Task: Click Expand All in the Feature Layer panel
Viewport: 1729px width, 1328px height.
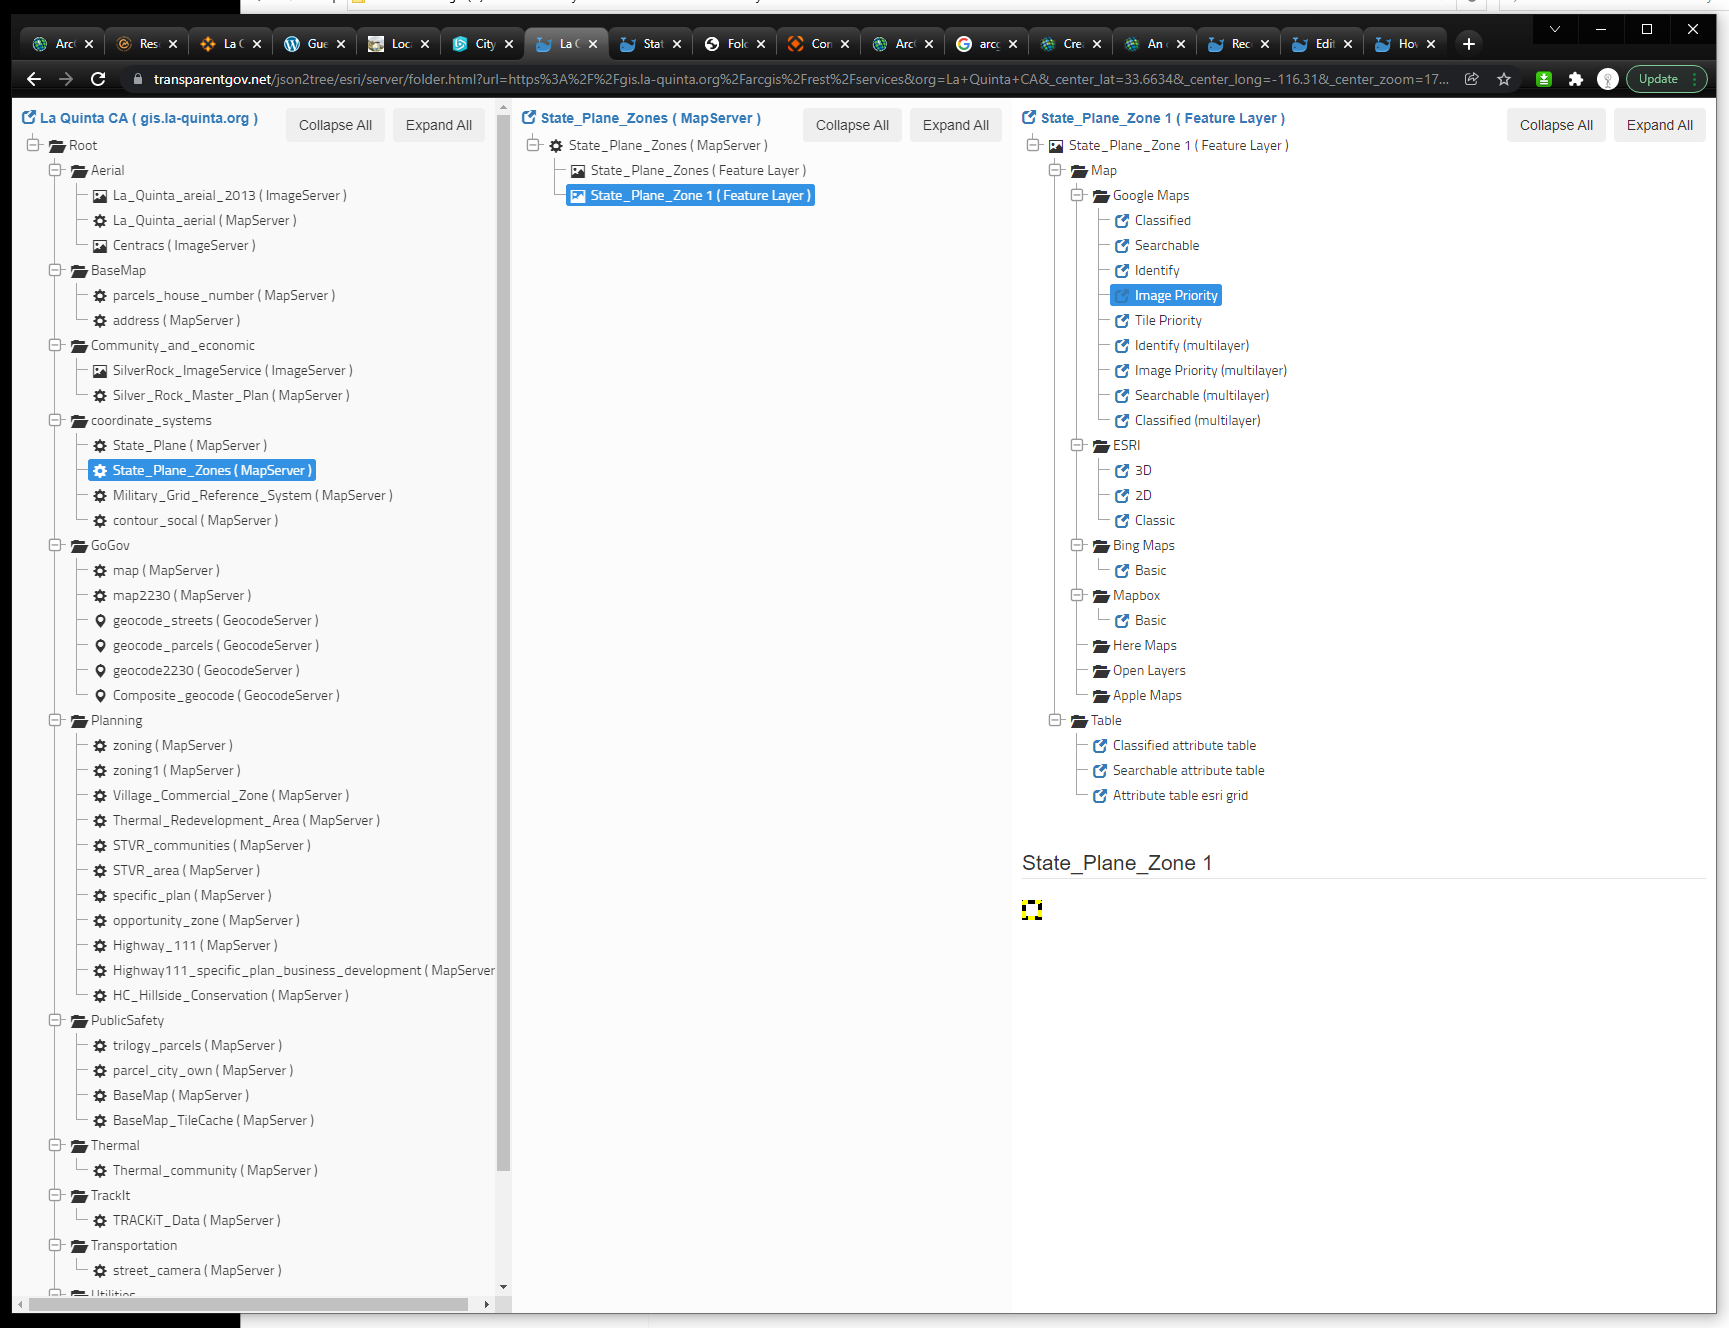Action: coord(1659,125)
